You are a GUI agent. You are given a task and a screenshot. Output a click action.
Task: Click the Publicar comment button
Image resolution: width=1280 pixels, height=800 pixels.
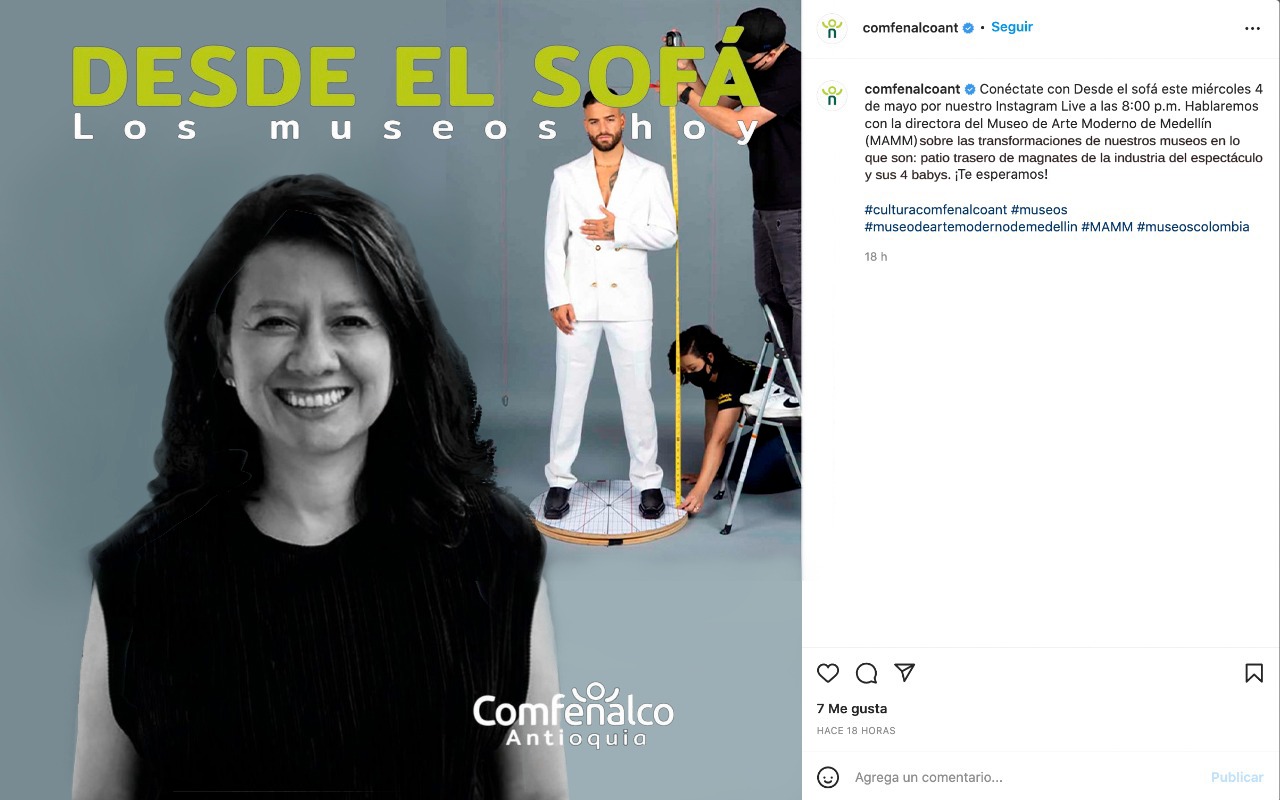1237,777
